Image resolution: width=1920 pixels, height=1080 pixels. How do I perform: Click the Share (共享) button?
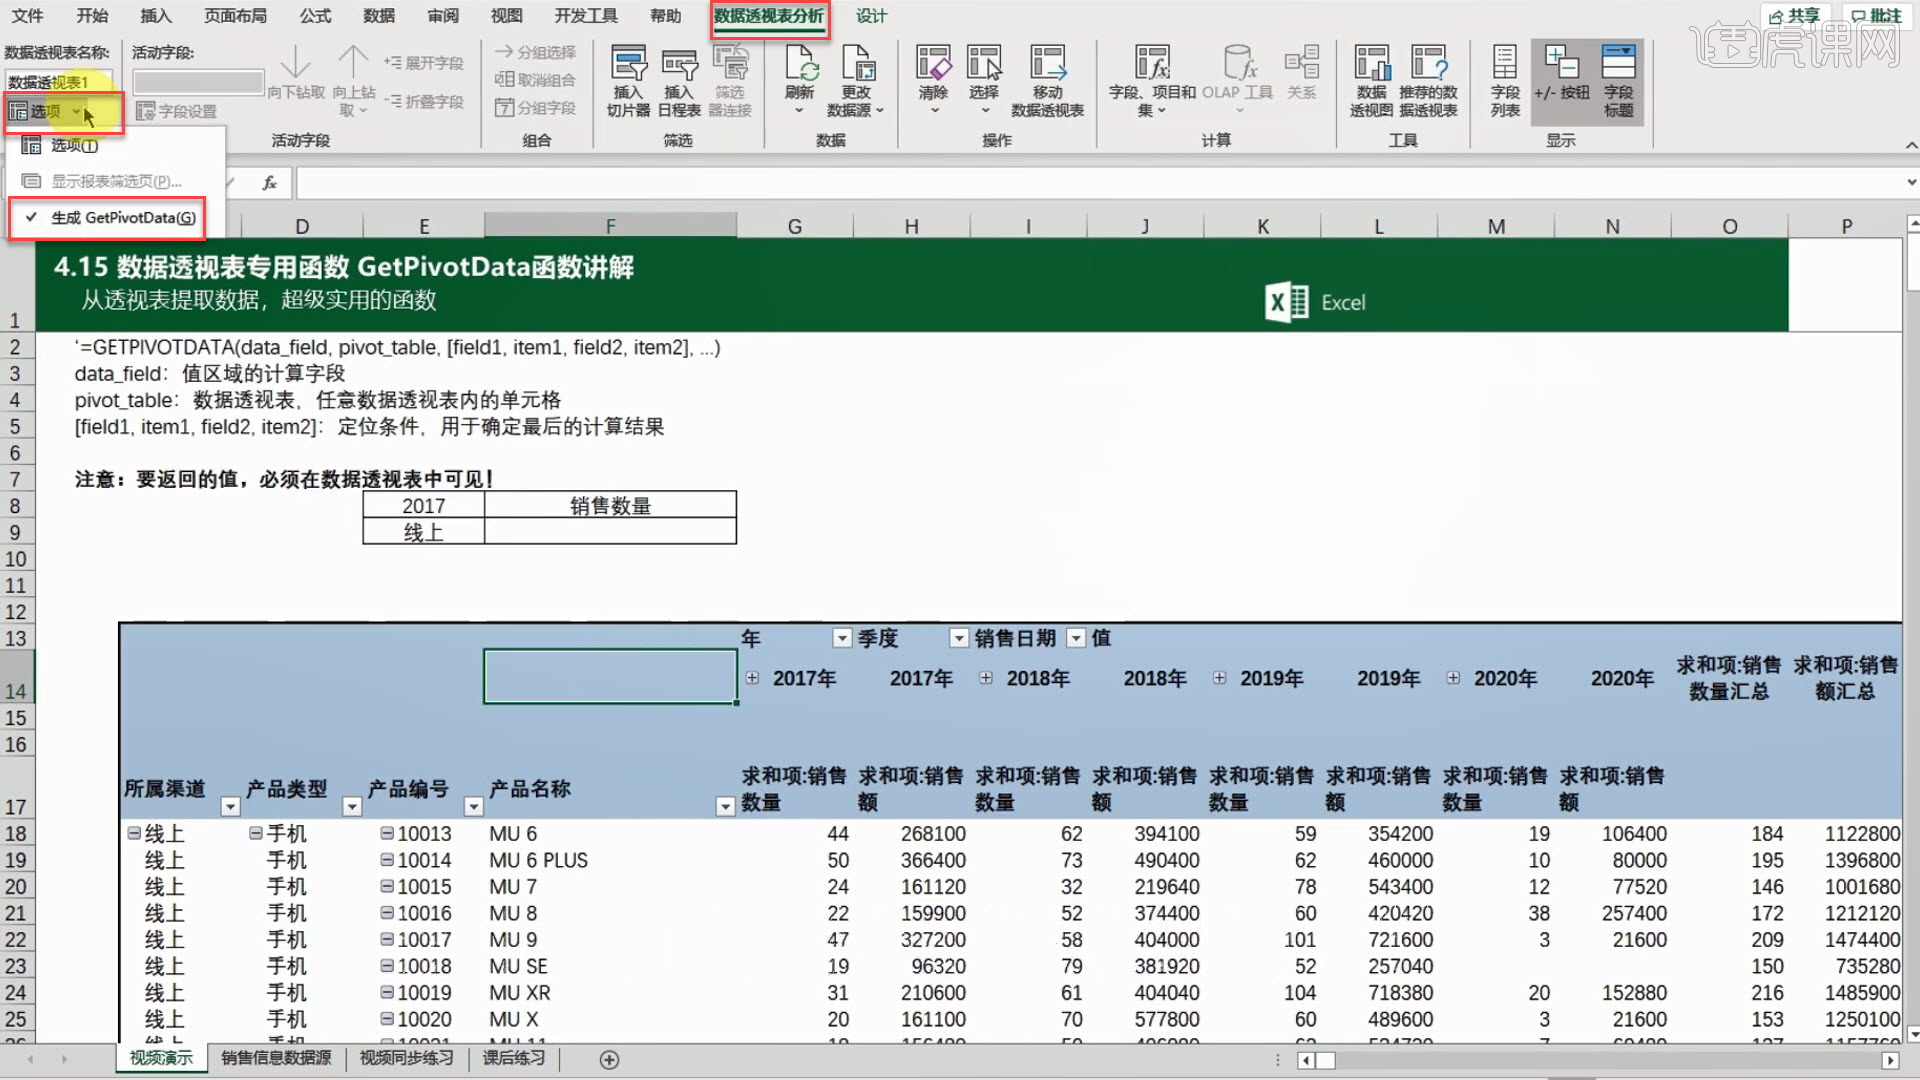[1795, 16]
